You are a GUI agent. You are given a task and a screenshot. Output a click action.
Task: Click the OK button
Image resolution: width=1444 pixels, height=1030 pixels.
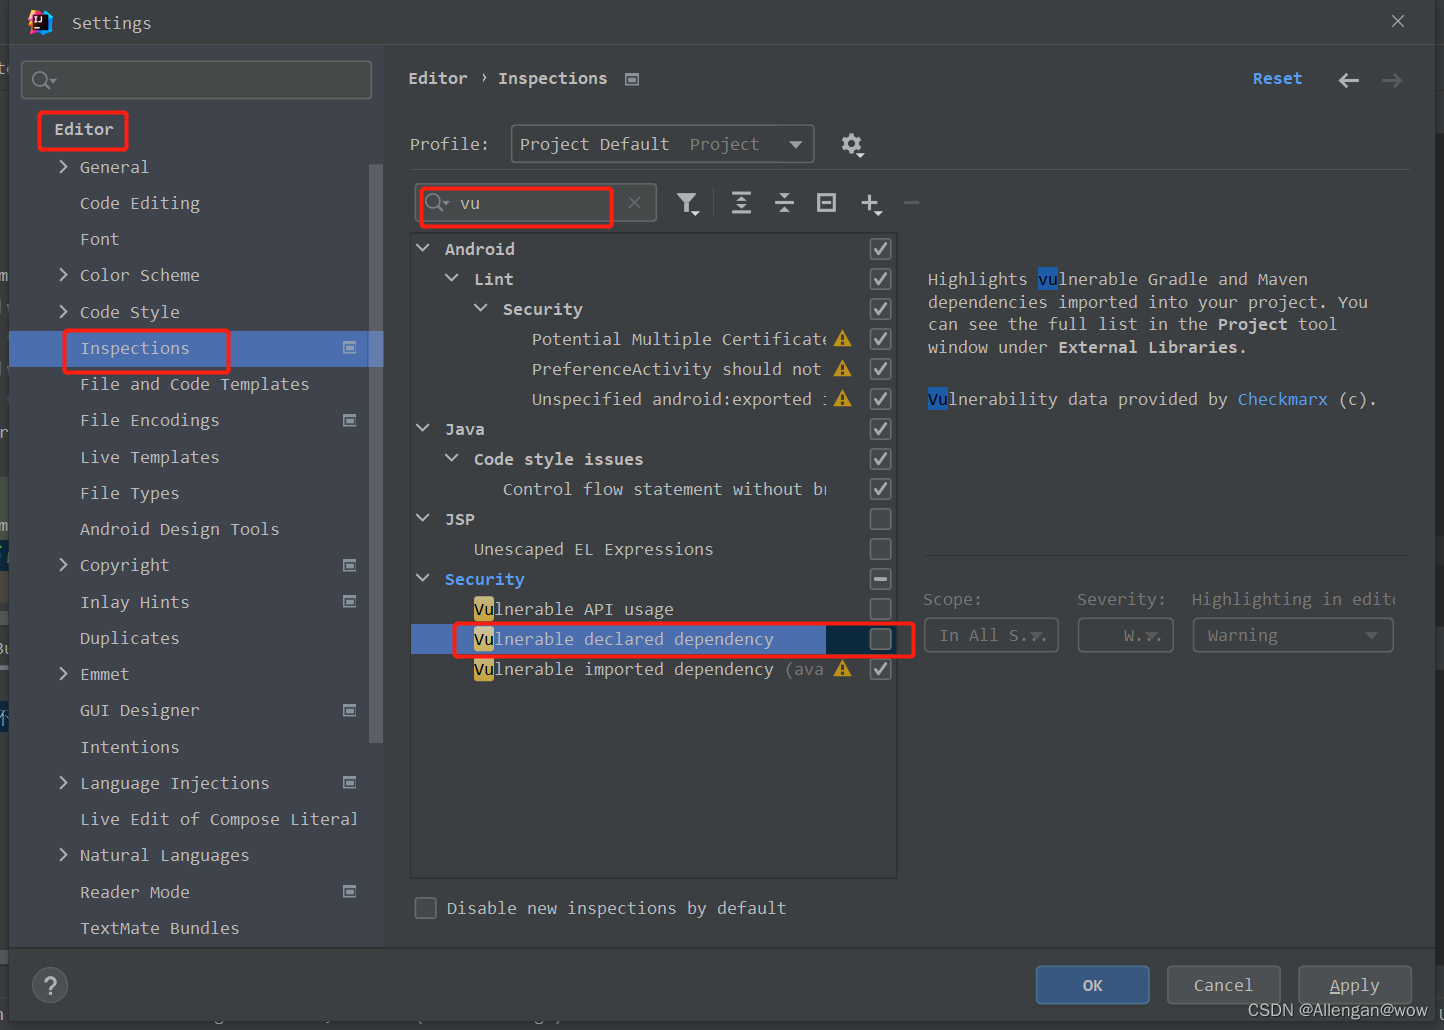click(1092, 985)
